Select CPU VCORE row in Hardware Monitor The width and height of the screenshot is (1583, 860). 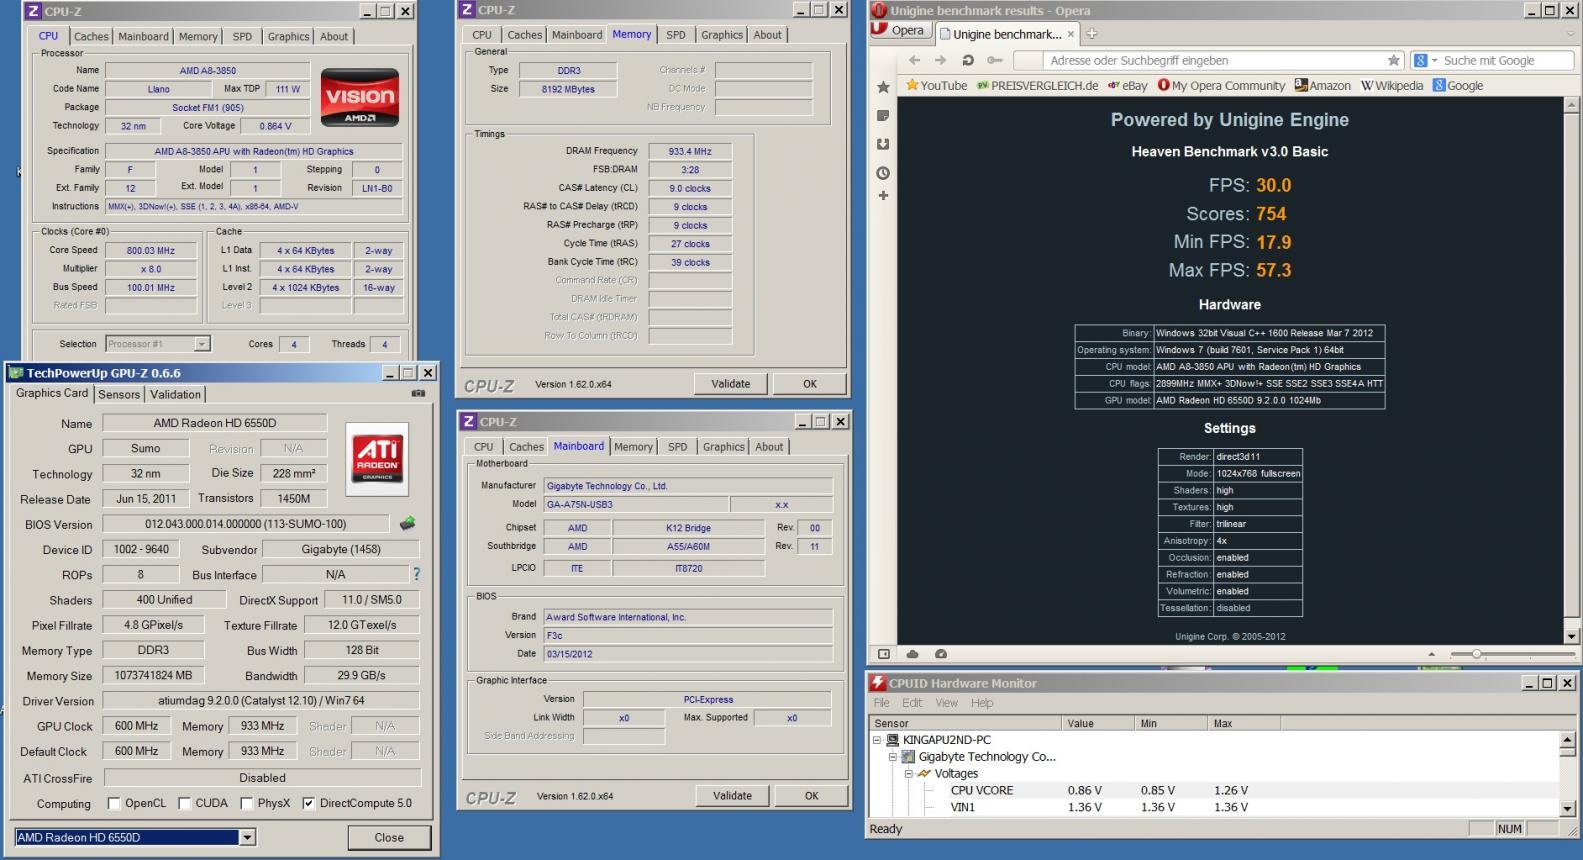point(1215,790)
